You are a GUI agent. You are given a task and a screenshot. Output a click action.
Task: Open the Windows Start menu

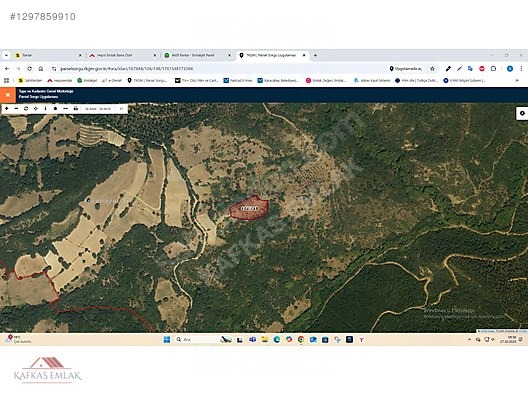(167, 340)
